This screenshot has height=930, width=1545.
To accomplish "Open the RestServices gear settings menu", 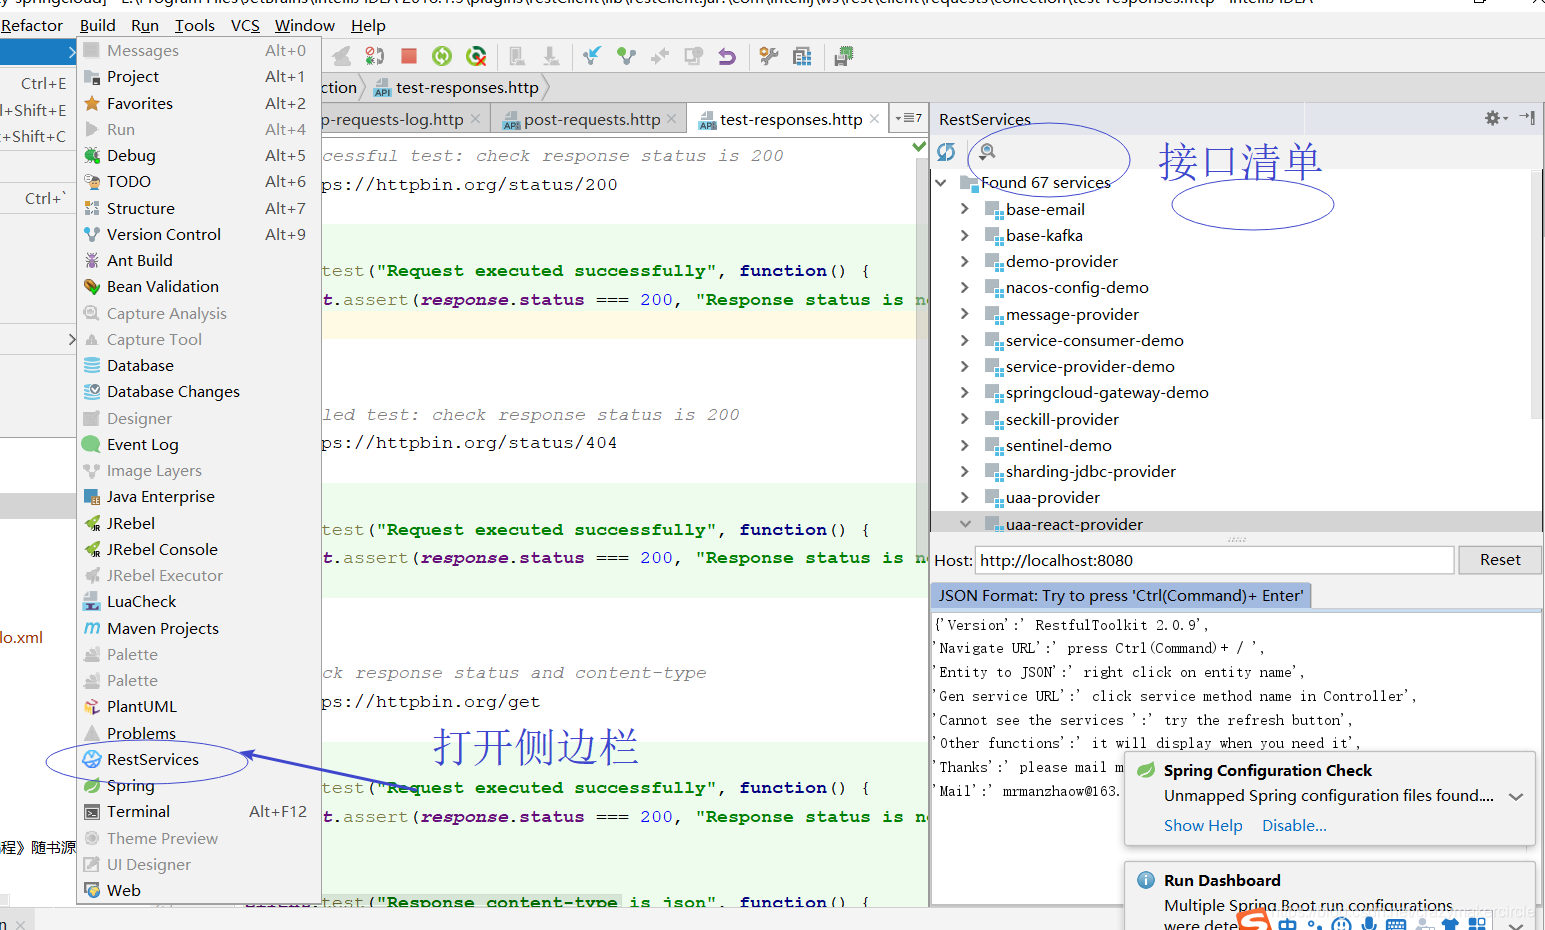I will pos(1495,118).
